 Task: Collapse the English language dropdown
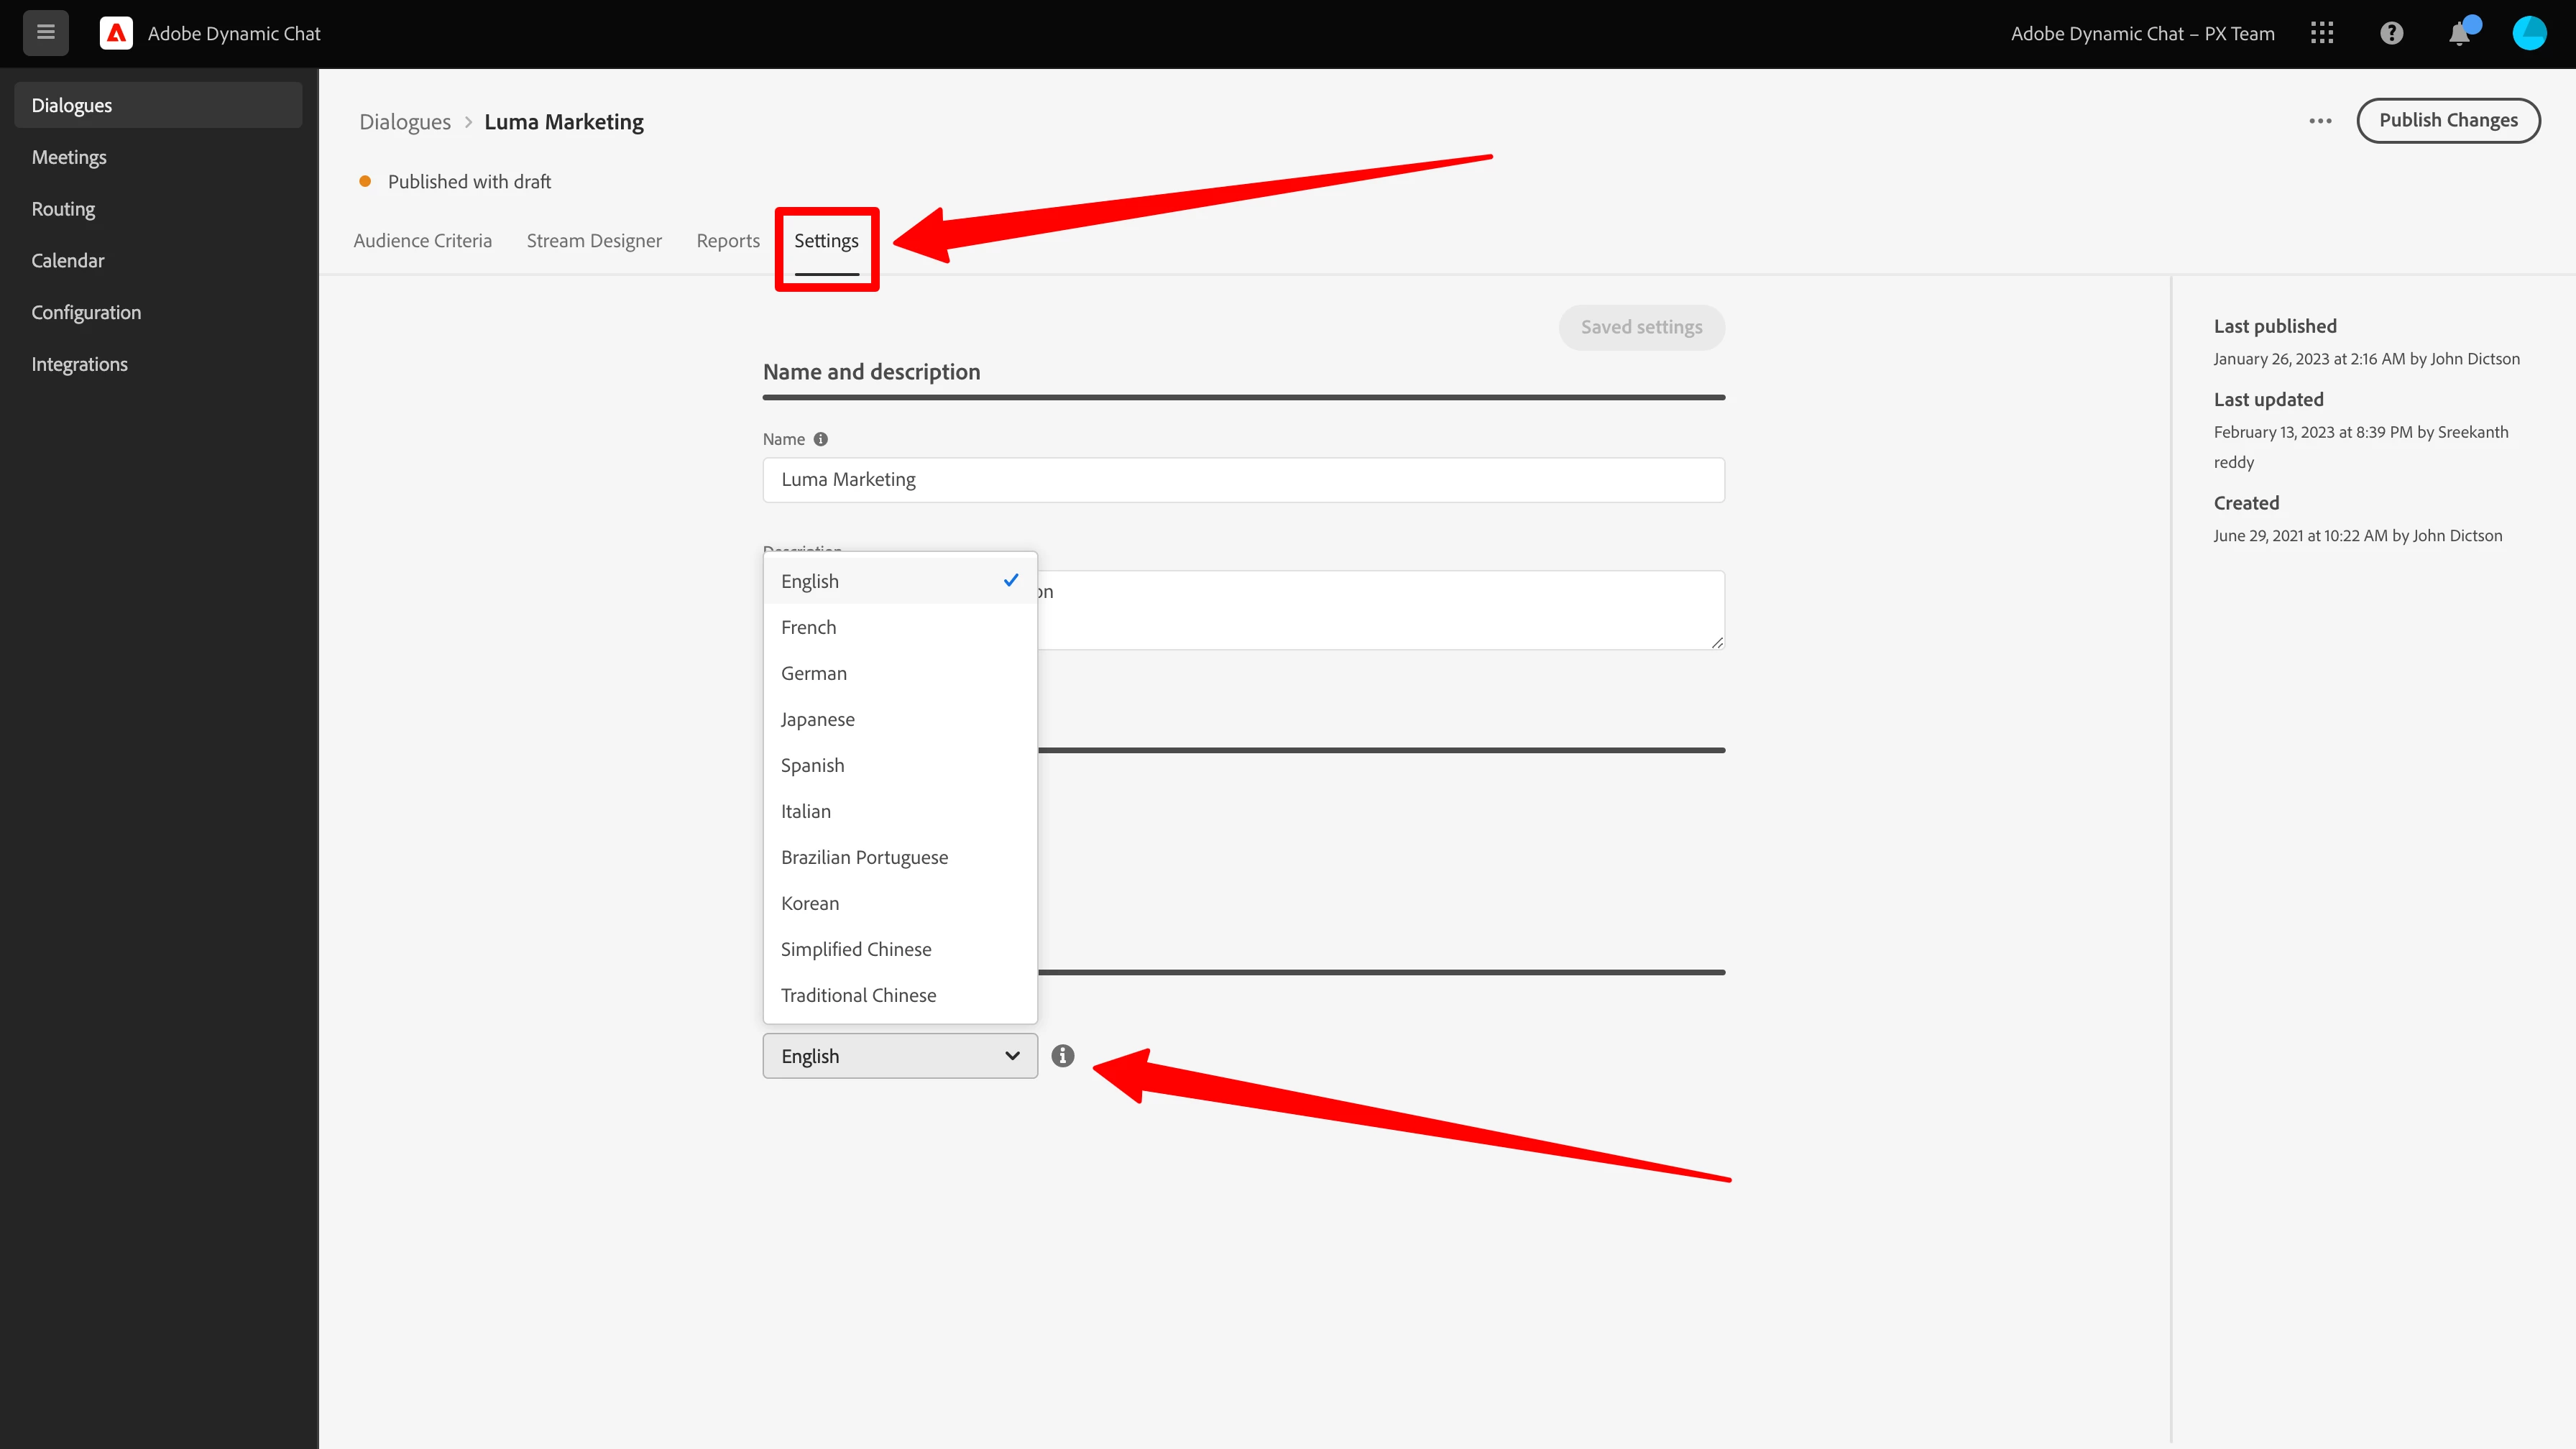[x=900, y=1056]
